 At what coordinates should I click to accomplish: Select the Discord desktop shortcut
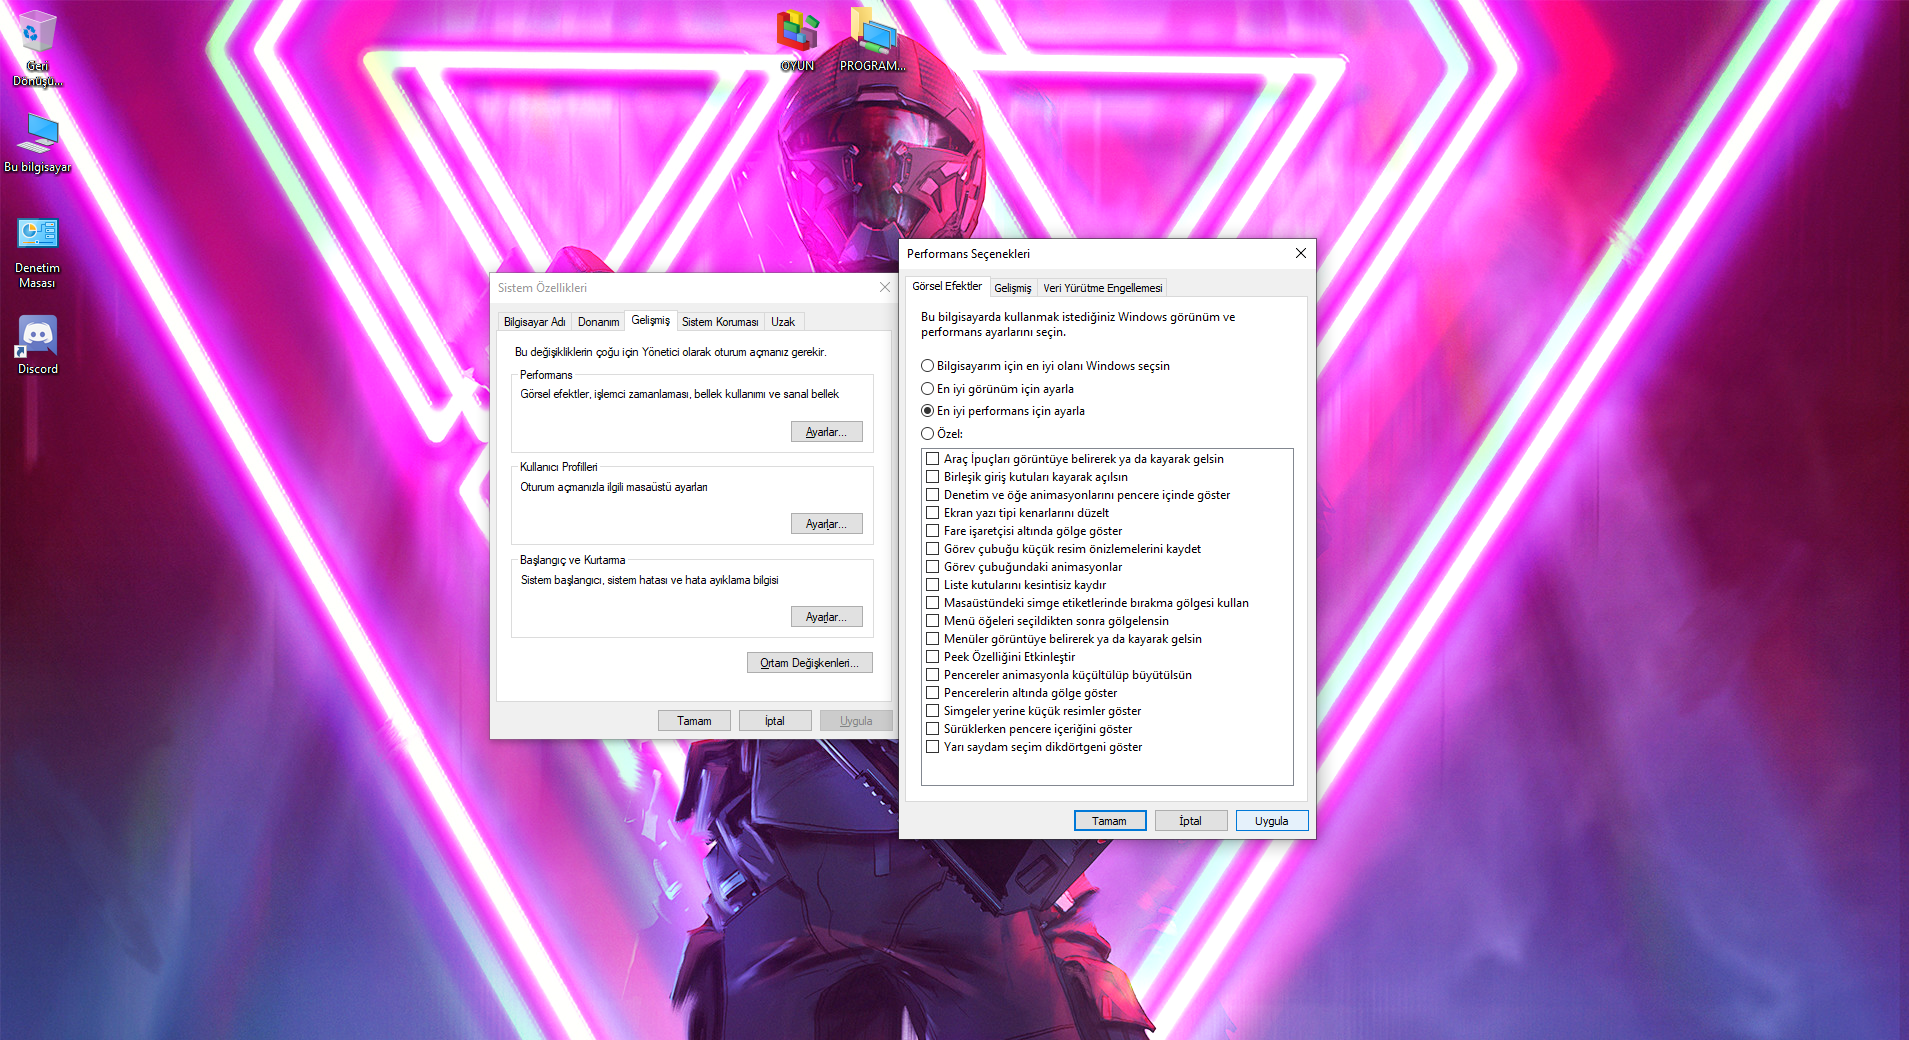38,346
